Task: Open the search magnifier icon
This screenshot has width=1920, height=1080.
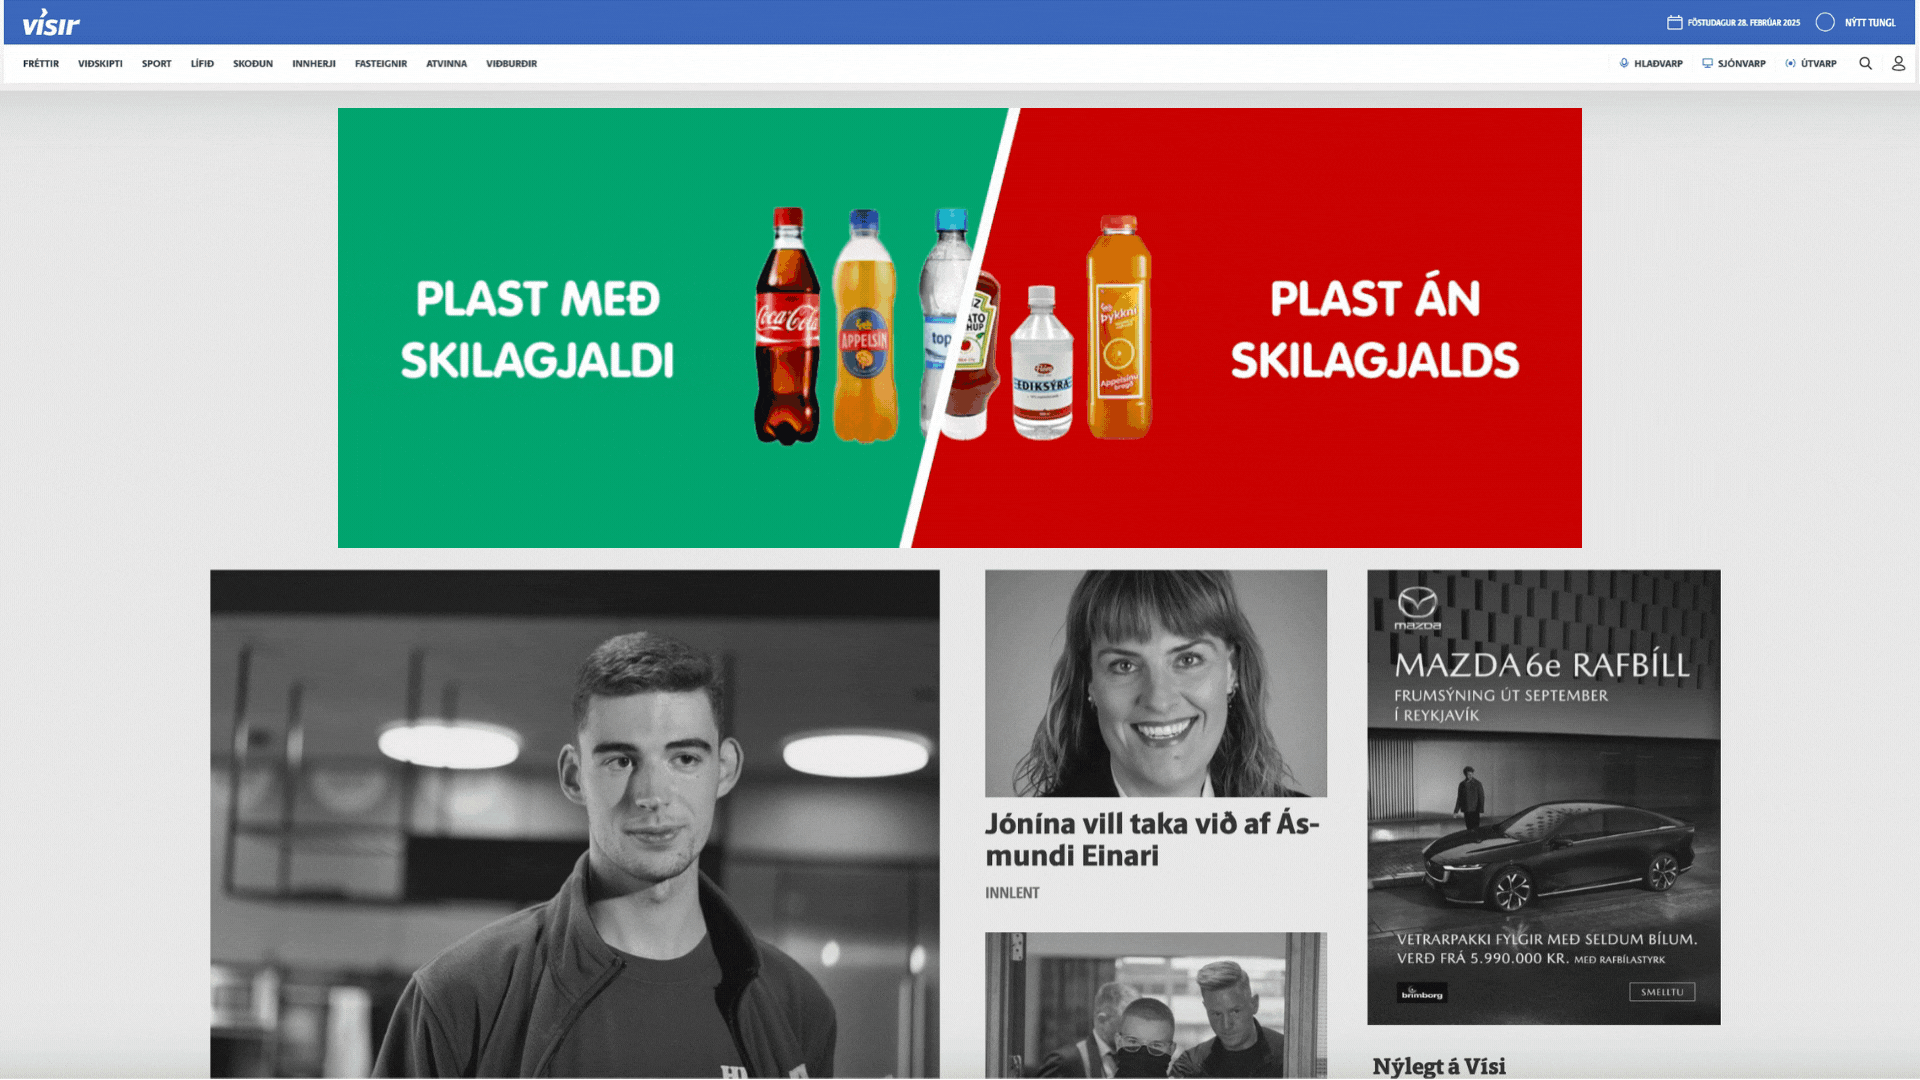Action: [1865, 63]
